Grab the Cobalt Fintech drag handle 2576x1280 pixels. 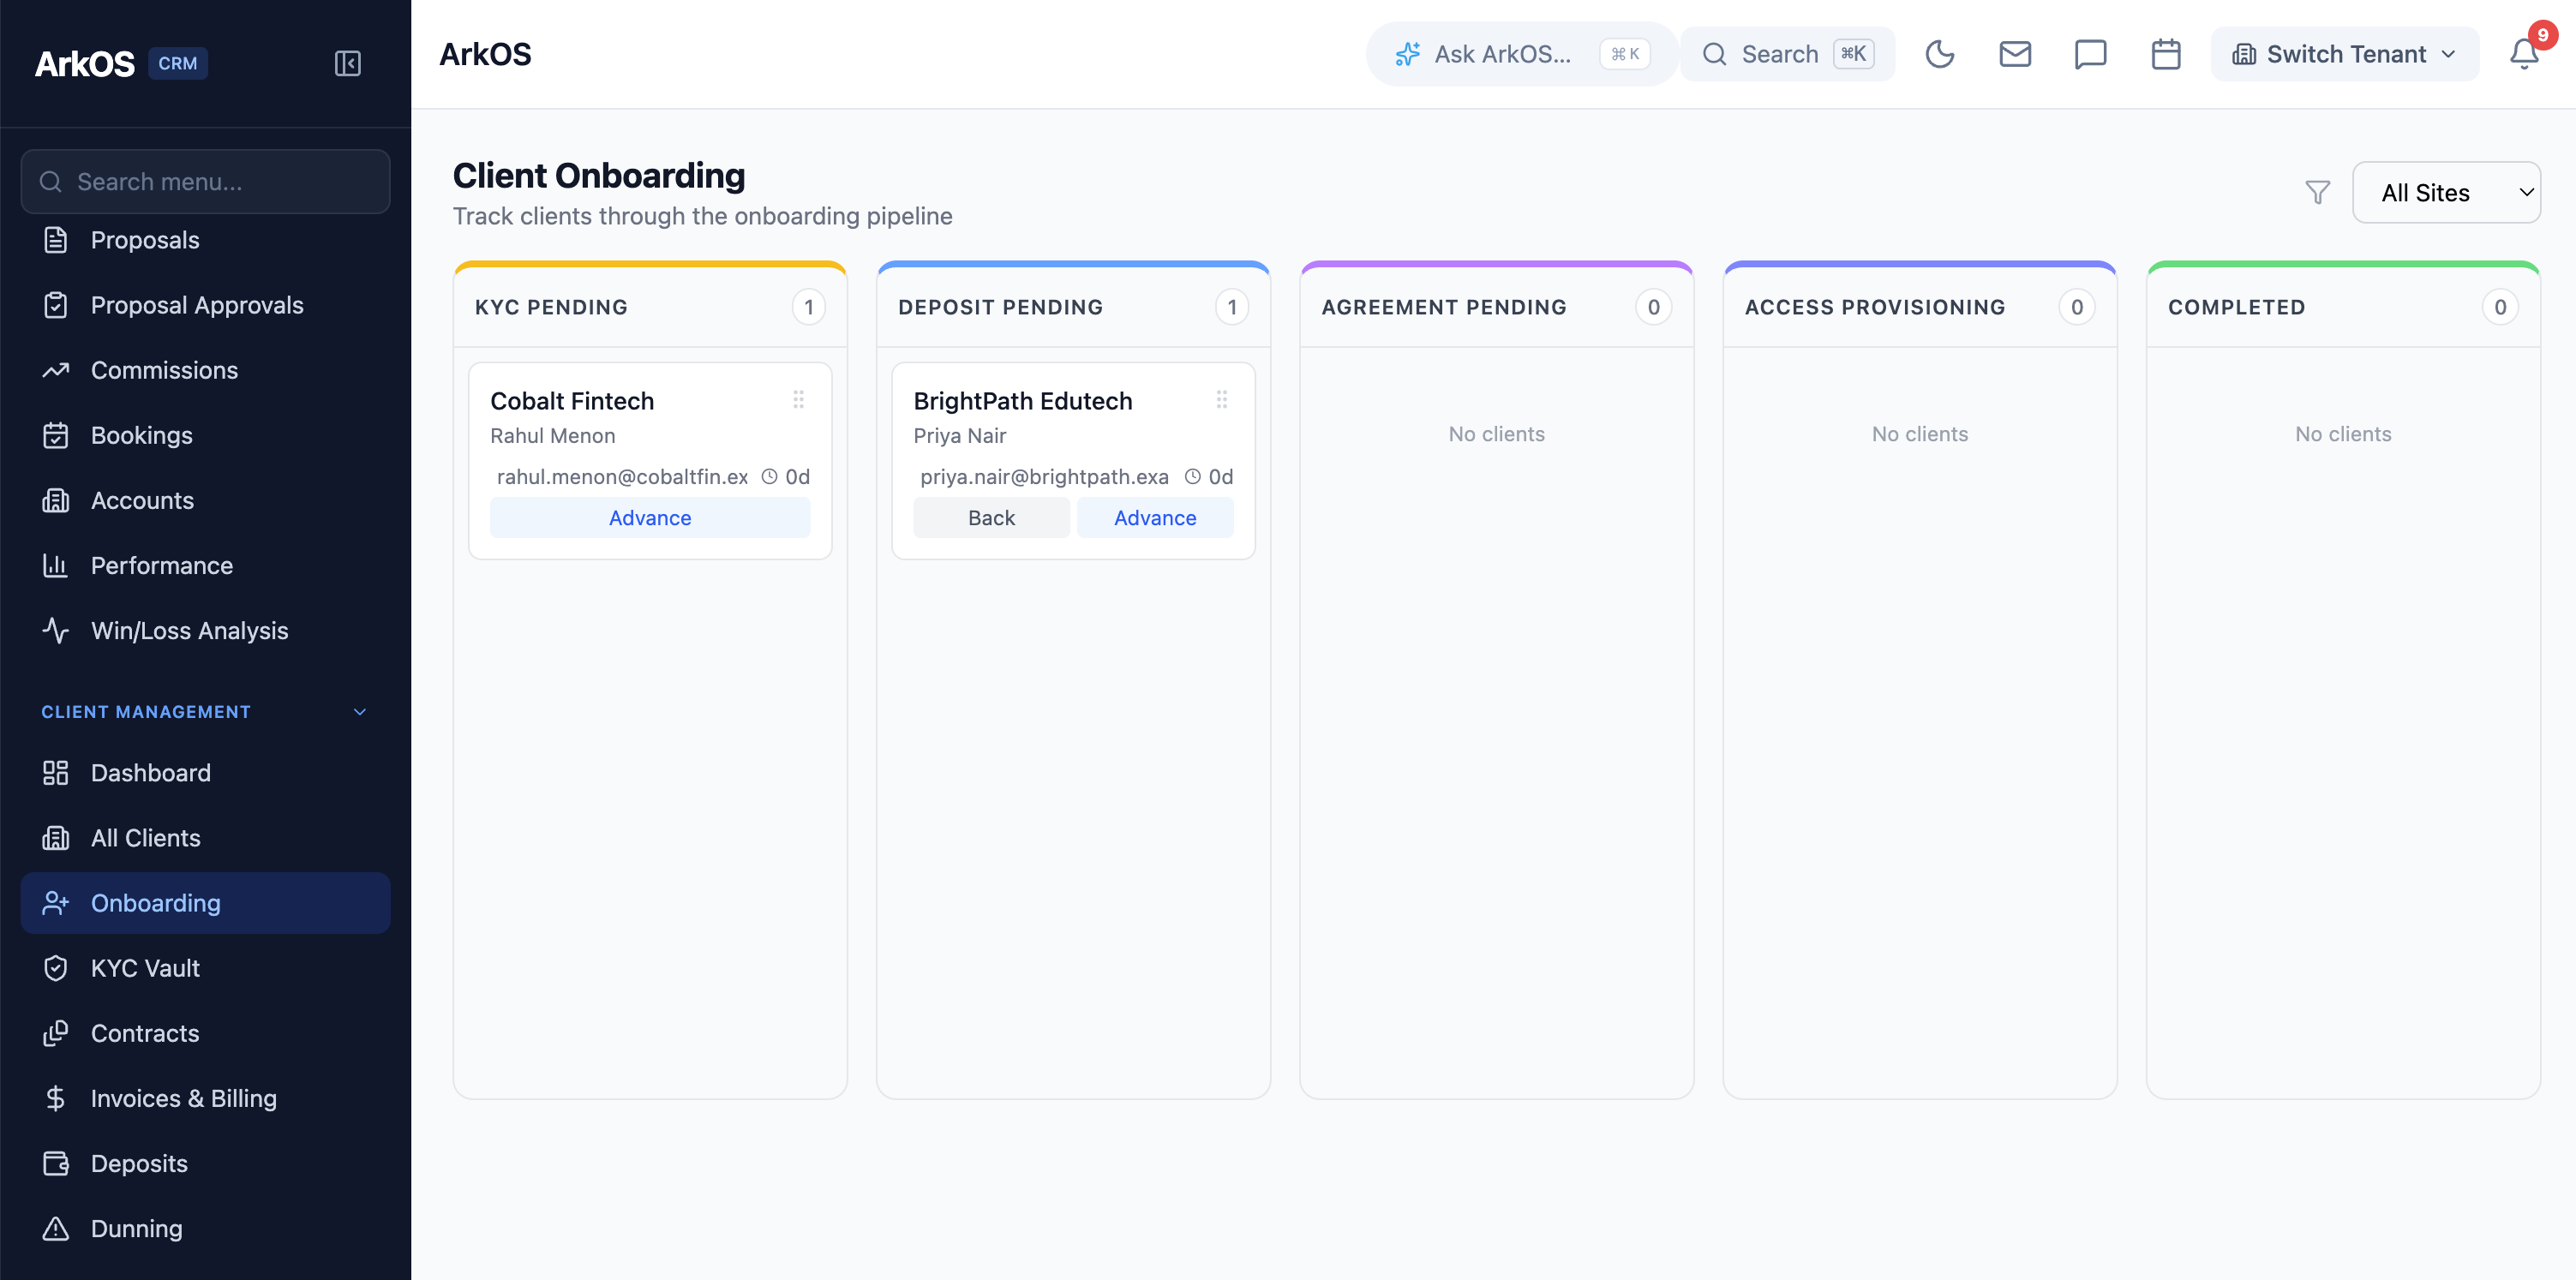(x=798, y=400)
